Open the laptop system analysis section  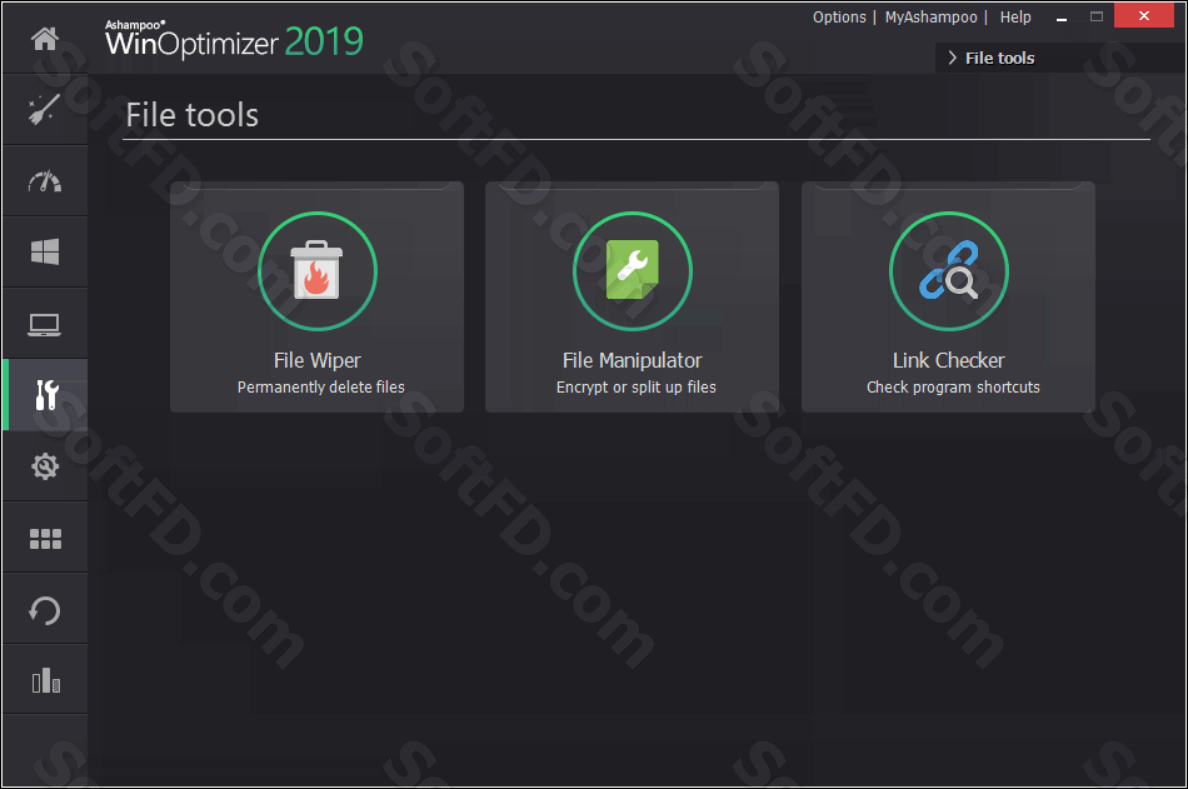45,324
